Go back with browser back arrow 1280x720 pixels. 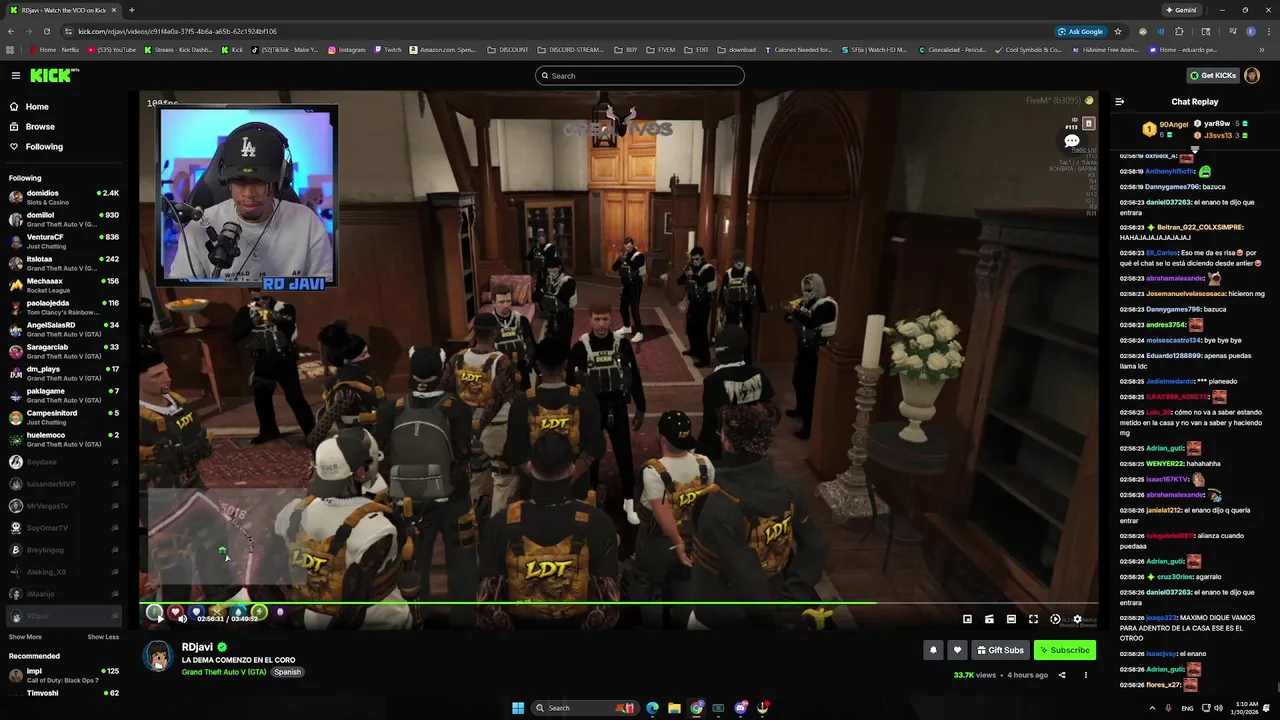(11, 31)
